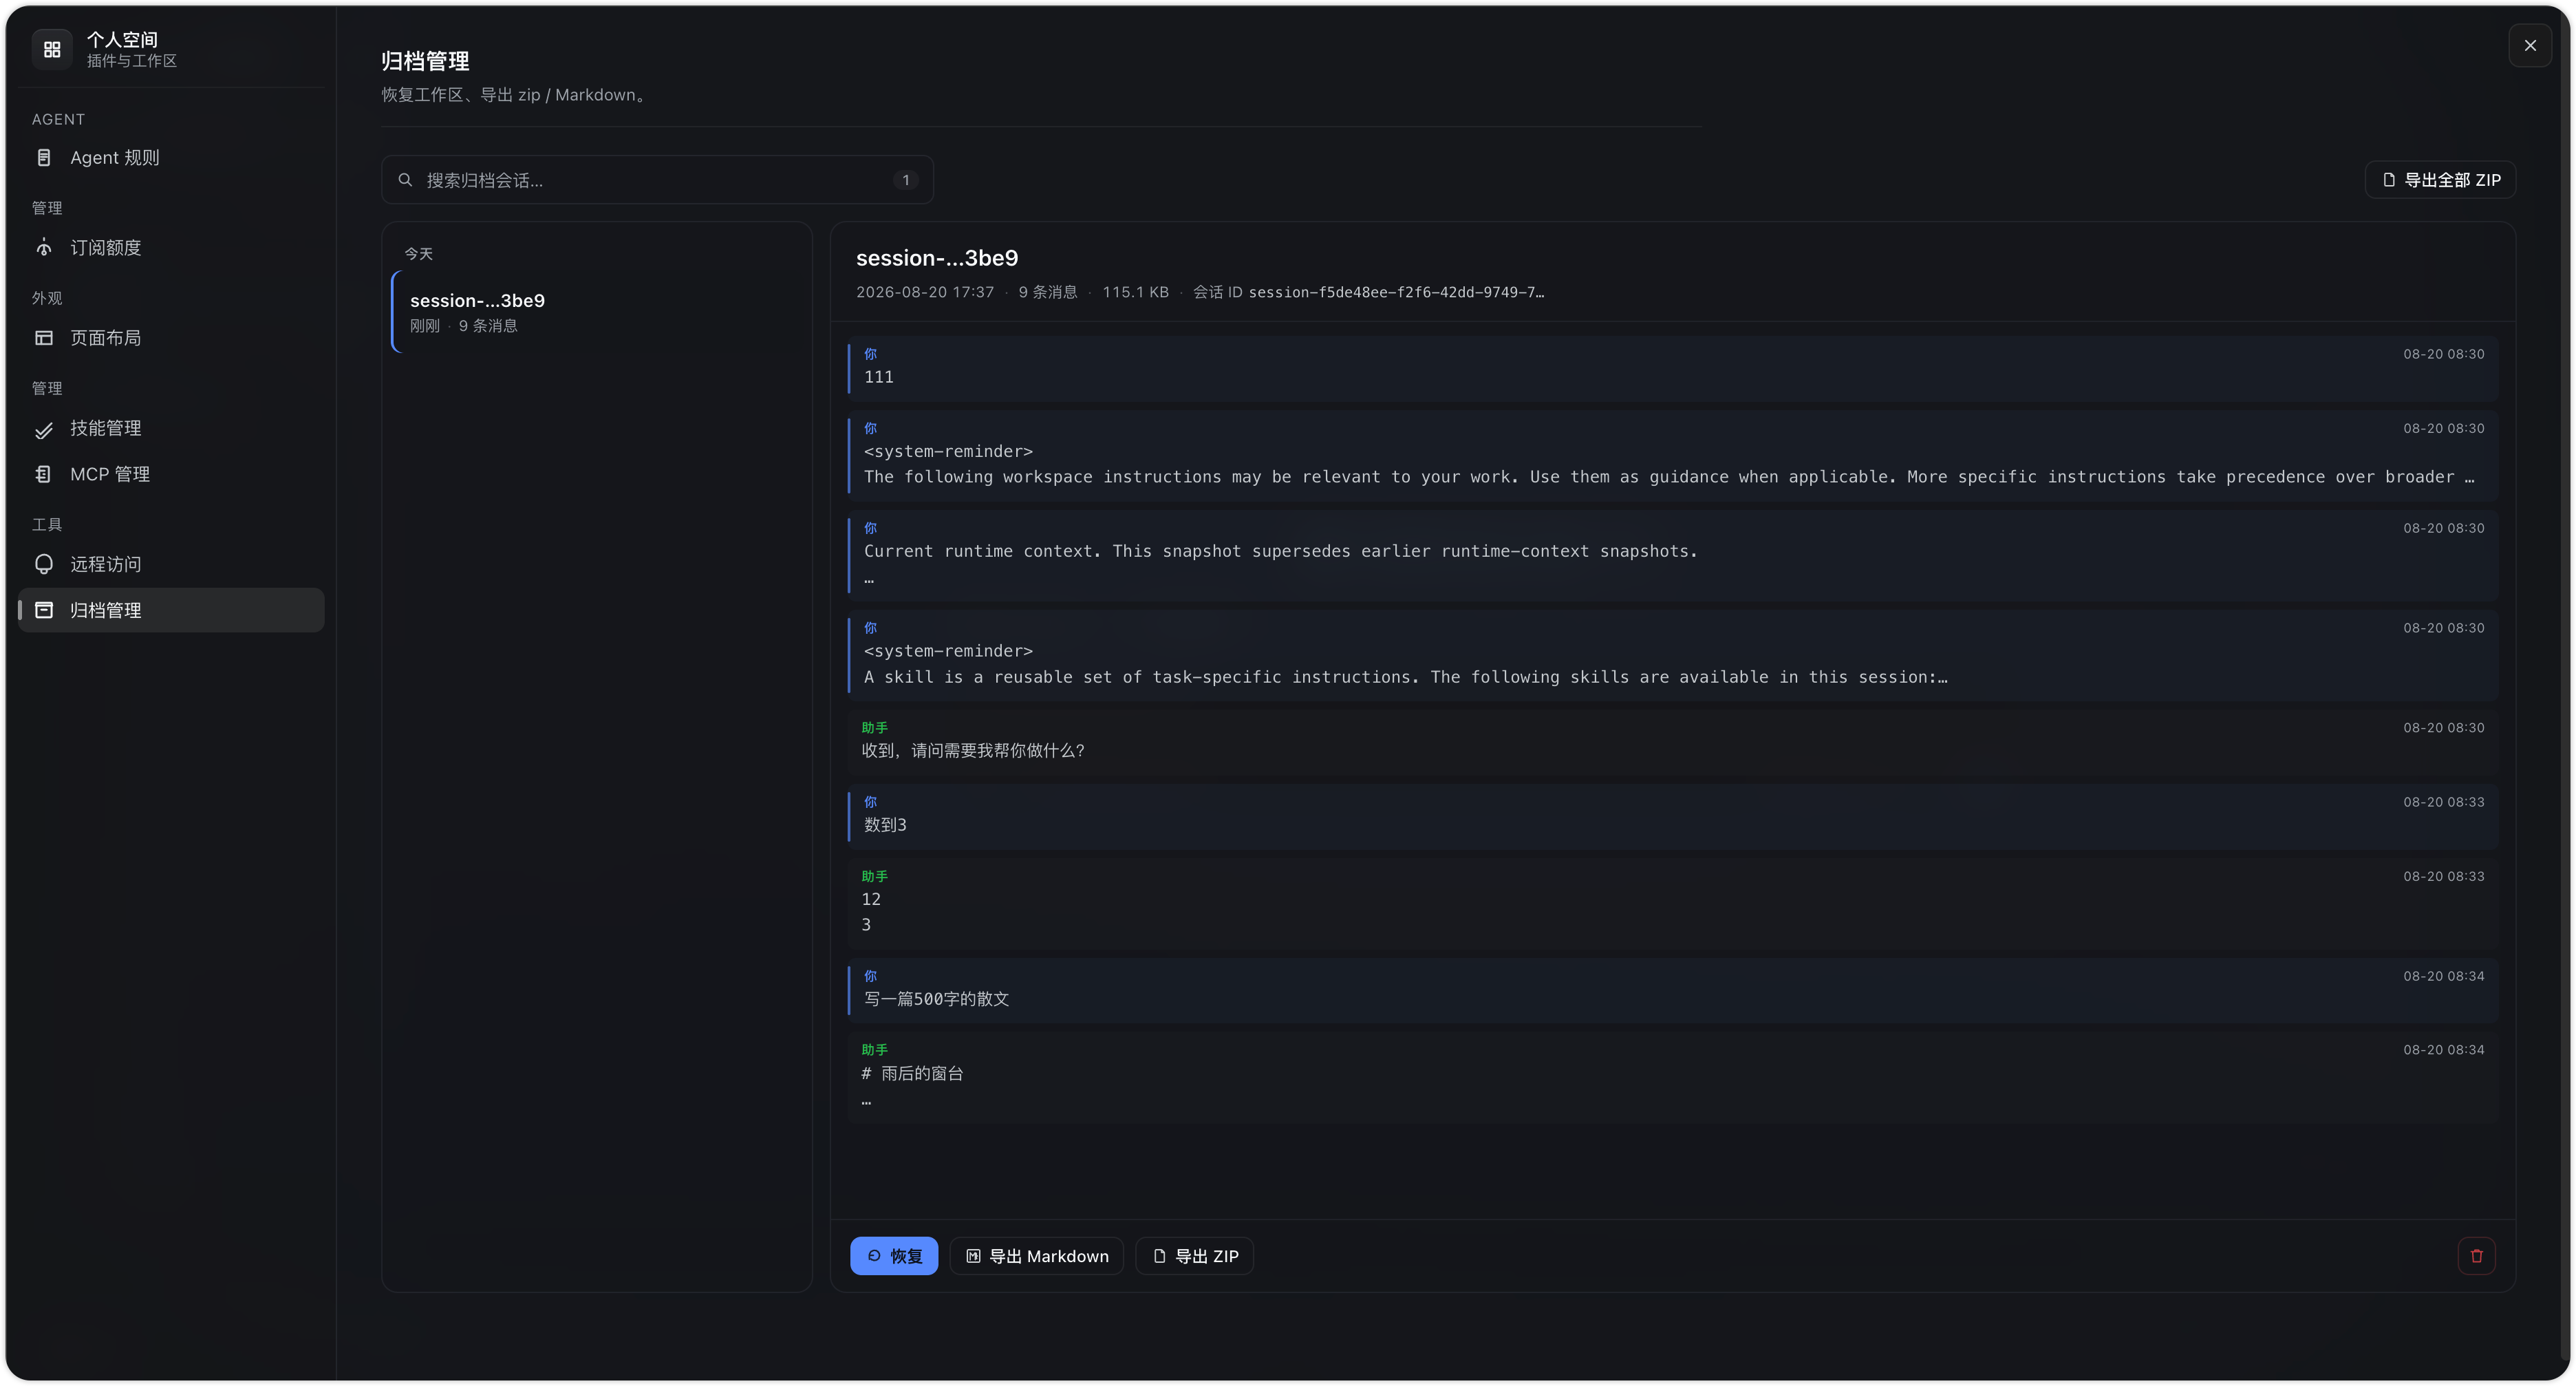
Task: Click the 个人空间 grid icon
Action: [x=52, y=49]
